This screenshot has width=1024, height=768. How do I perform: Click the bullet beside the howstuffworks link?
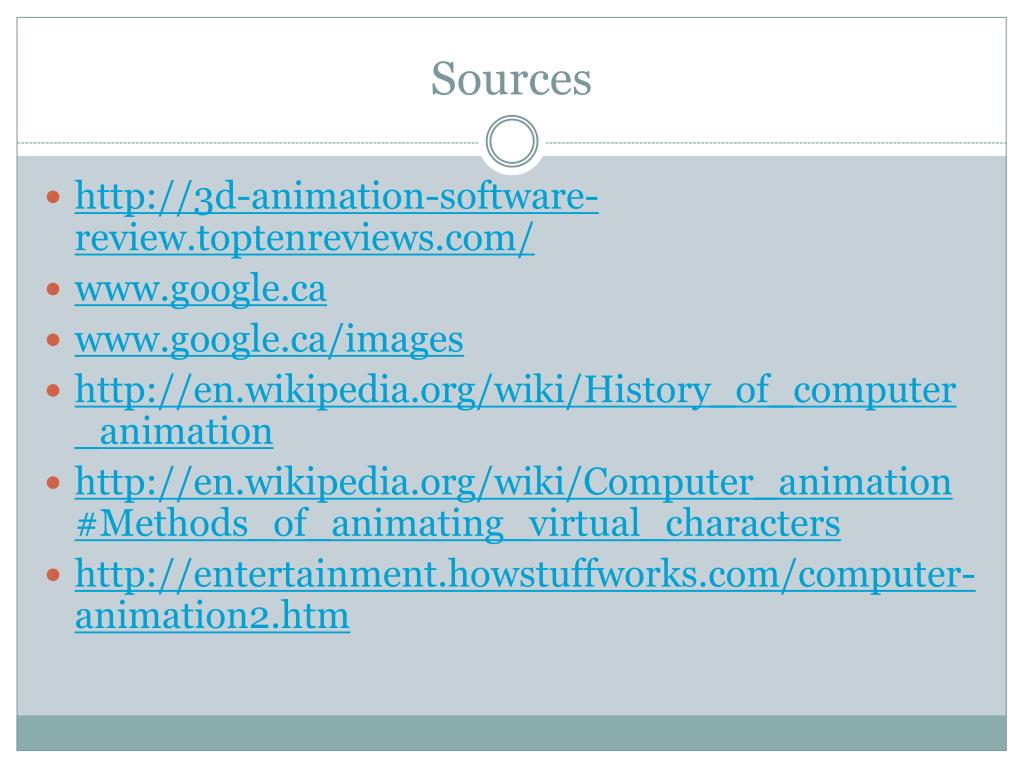point(54,575)
